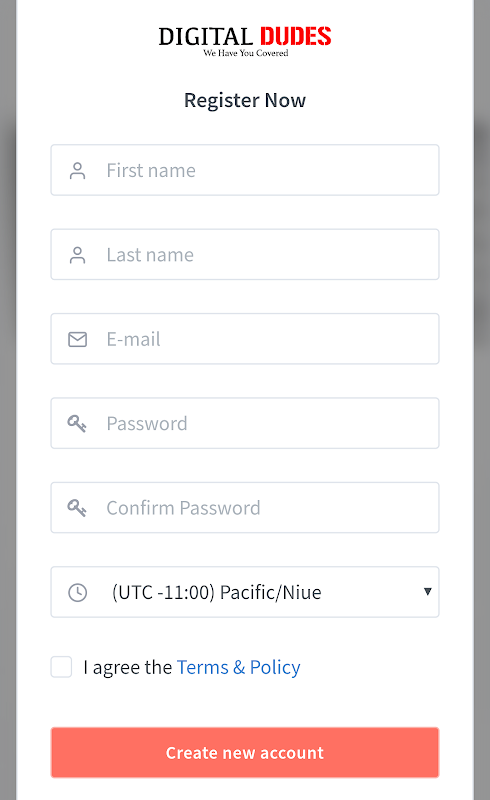This screenshot has height=800, width=490.
Task: Click the key icon beside Confirm Password
Action: (x=77, y=508)
